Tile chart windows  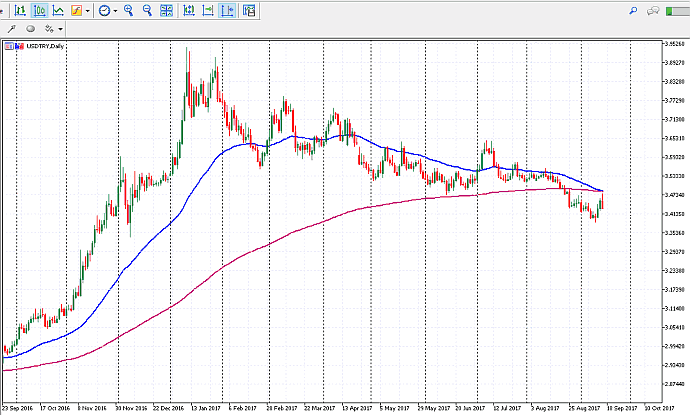point(167,11)
